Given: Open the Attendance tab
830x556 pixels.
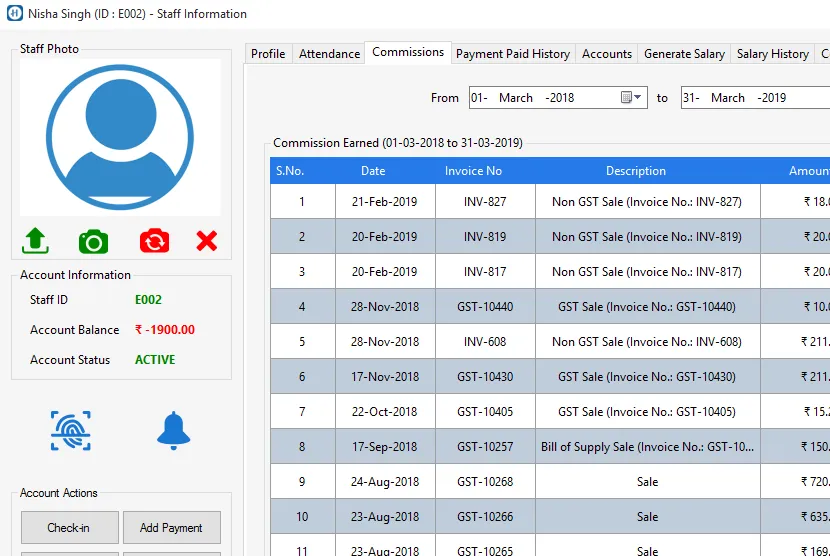Looking at the screenshot, I should (x=329, y=54).
